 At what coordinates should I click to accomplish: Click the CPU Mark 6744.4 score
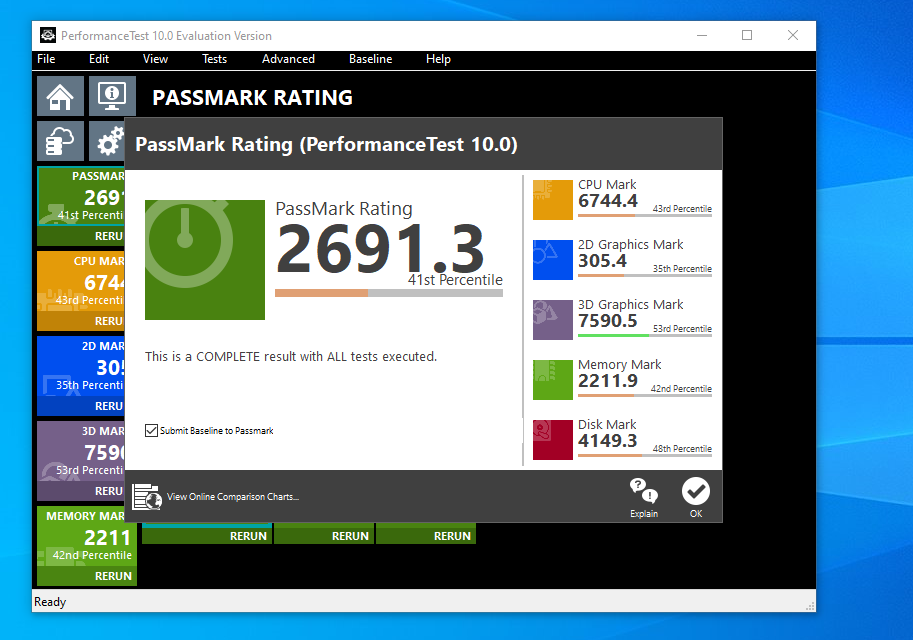(608, 201)
